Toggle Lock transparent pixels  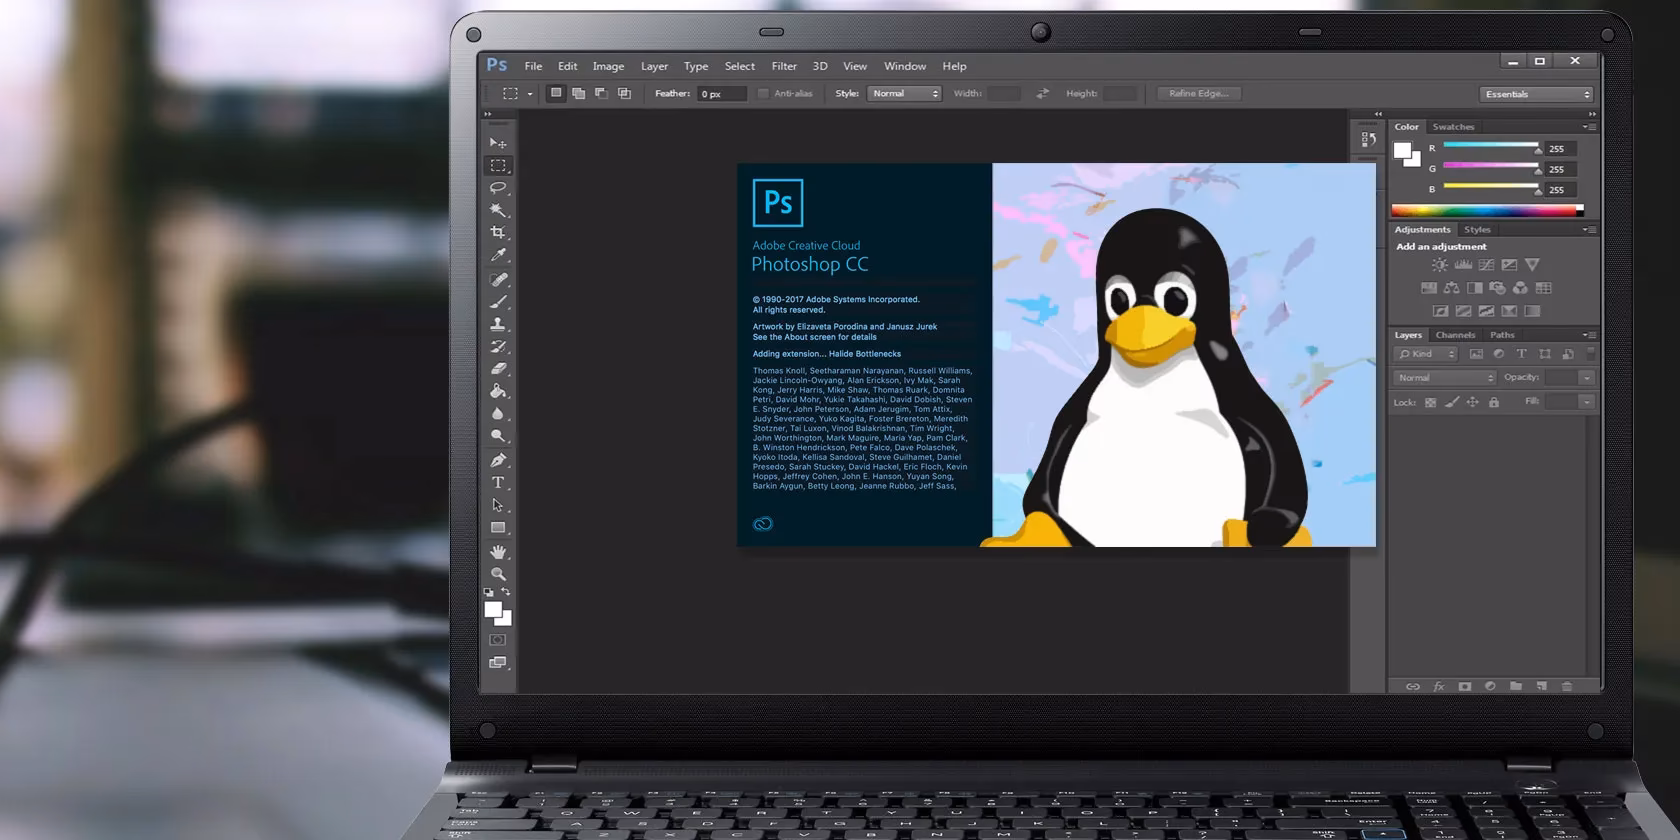coord(1430,402)
